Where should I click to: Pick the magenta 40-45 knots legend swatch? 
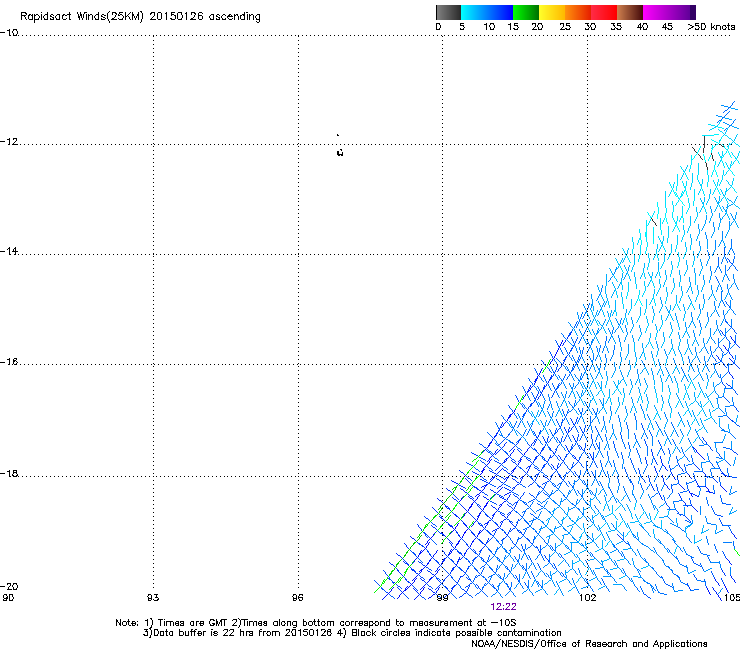tap(656, 12)
